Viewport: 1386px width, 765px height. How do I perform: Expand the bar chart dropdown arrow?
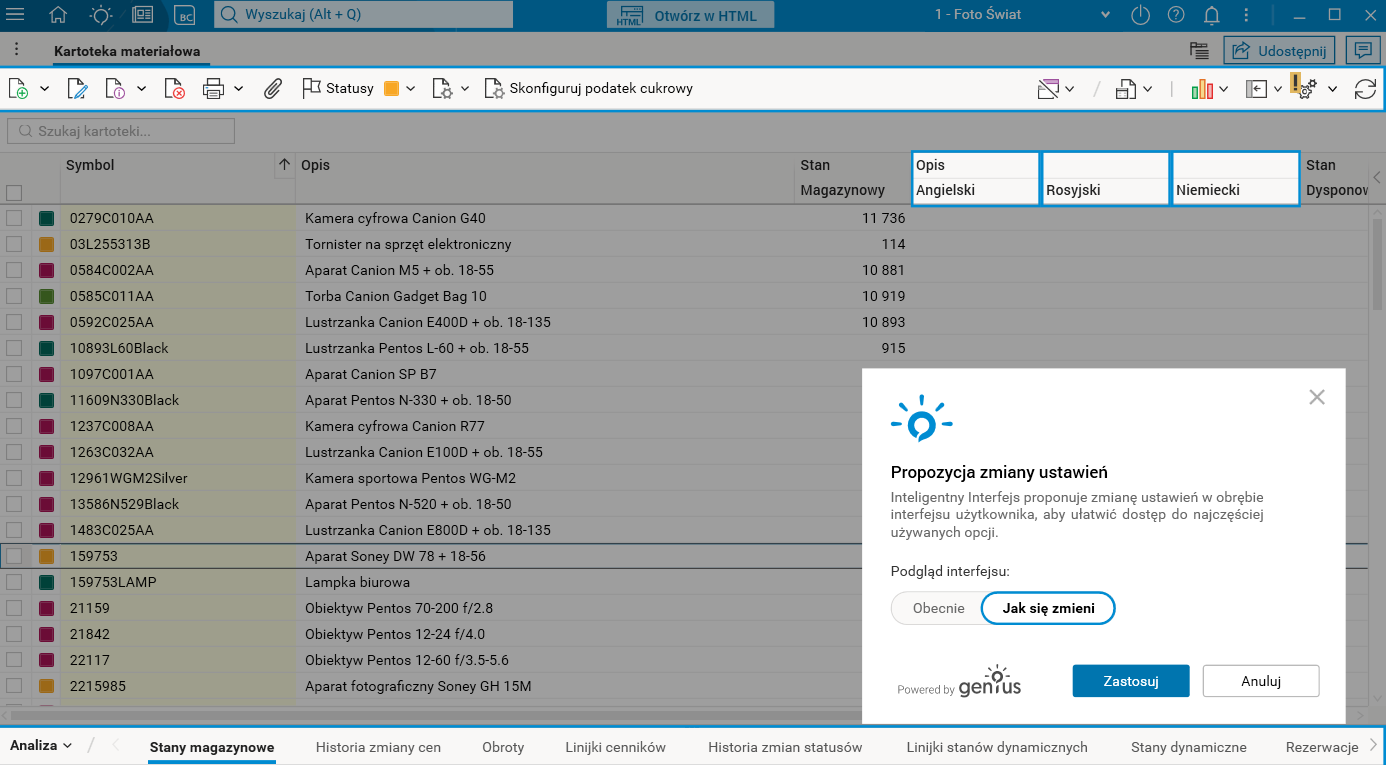1223,89
